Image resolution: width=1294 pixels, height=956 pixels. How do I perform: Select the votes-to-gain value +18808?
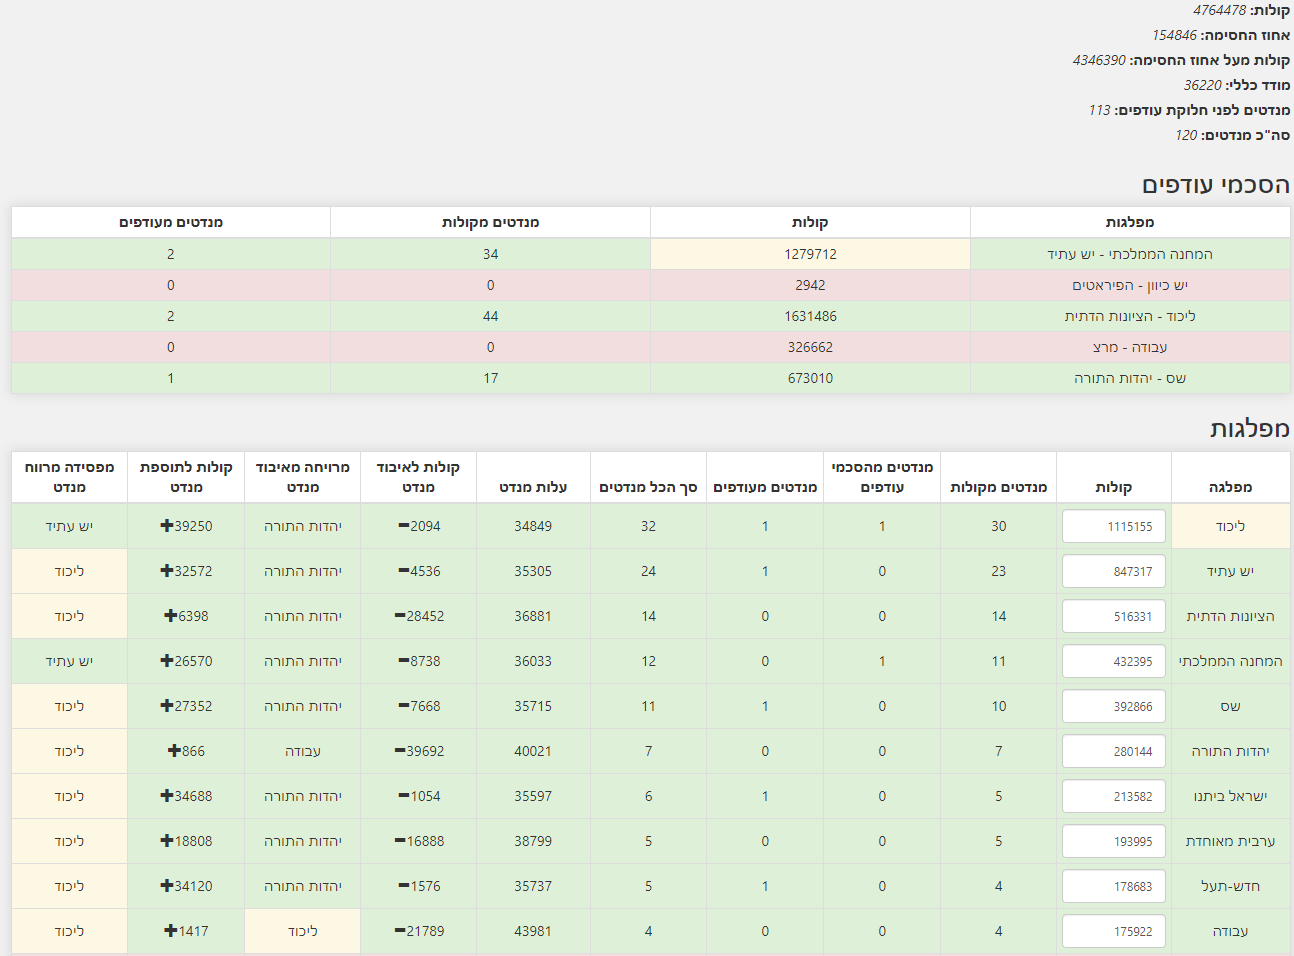pyautogui.click(x=186, y=841)
